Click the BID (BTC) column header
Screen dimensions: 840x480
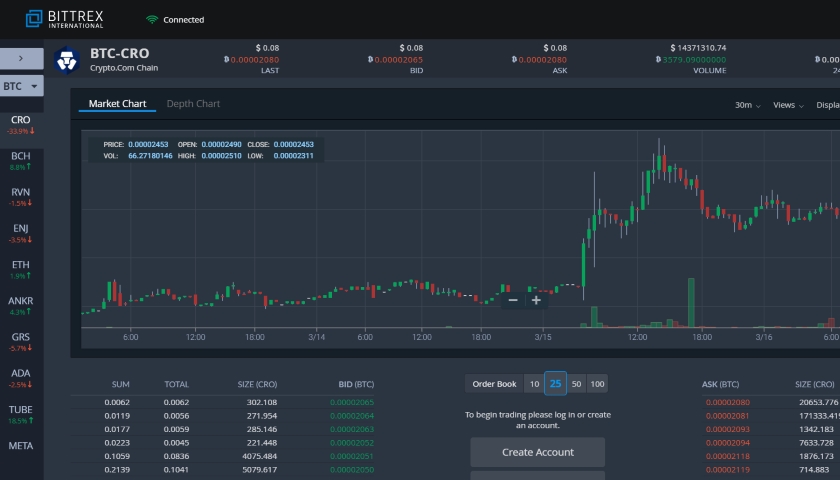pos(356,384)
